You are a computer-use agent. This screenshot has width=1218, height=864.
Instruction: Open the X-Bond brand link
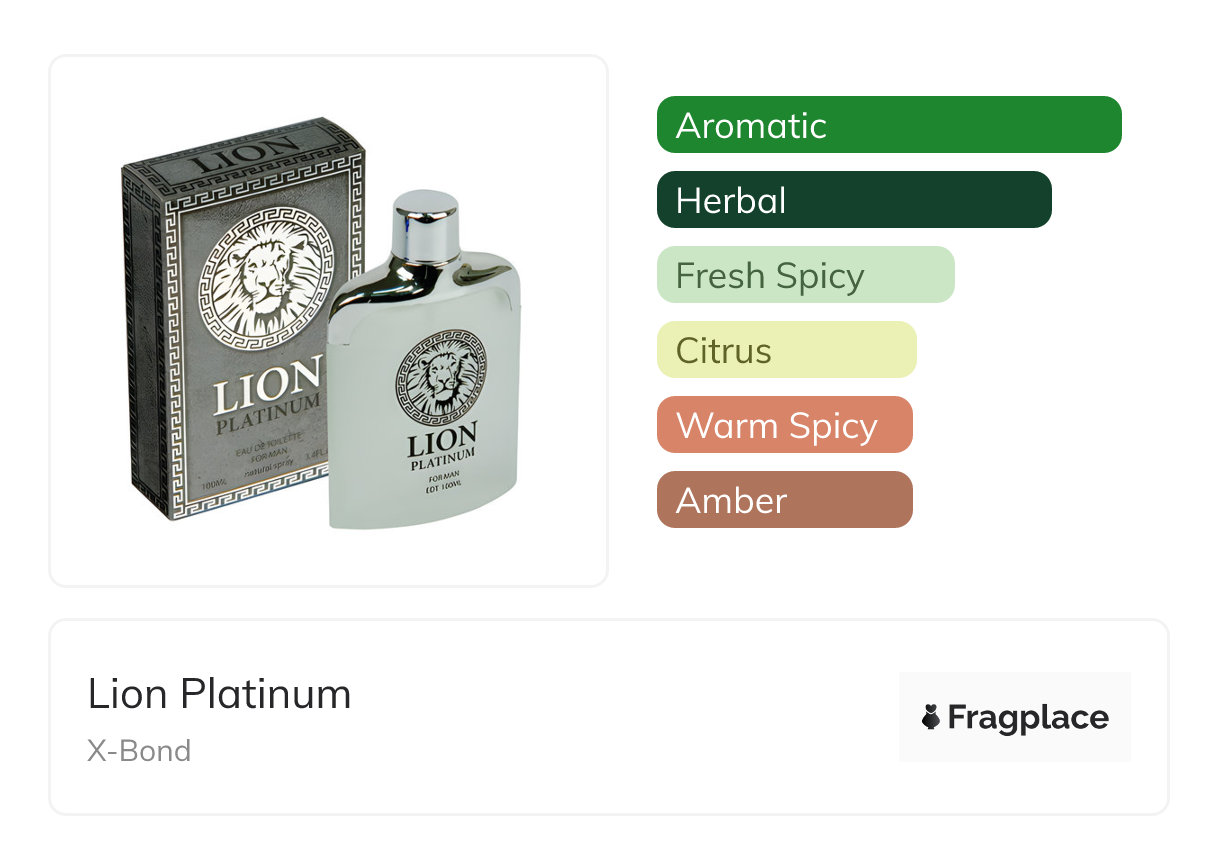pyautogui.click(x=139, y=751)
